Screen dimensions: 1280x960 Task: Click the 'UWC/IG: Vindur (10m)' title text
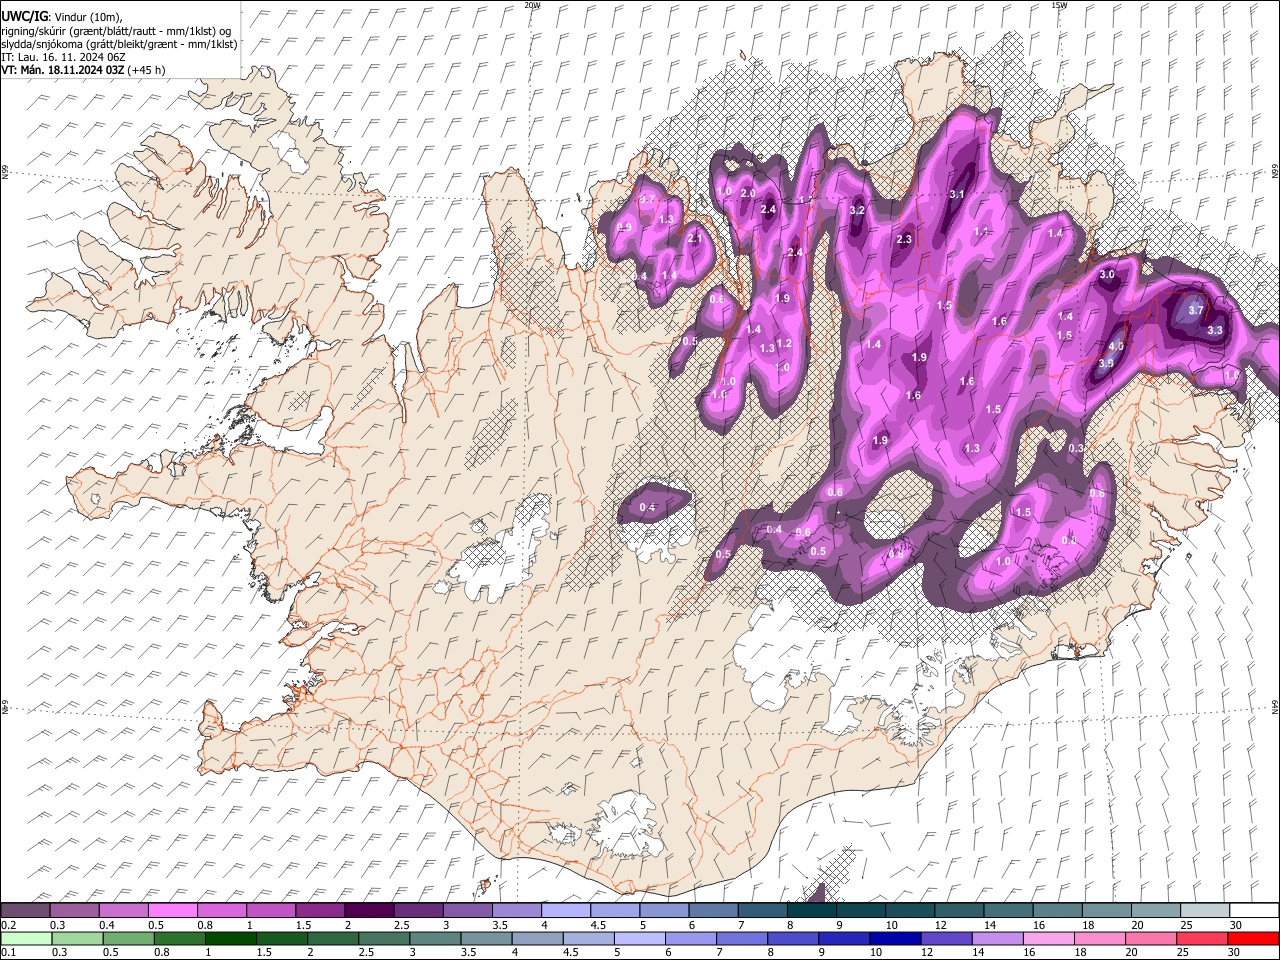pyautogui.click(x=61, y=16)
